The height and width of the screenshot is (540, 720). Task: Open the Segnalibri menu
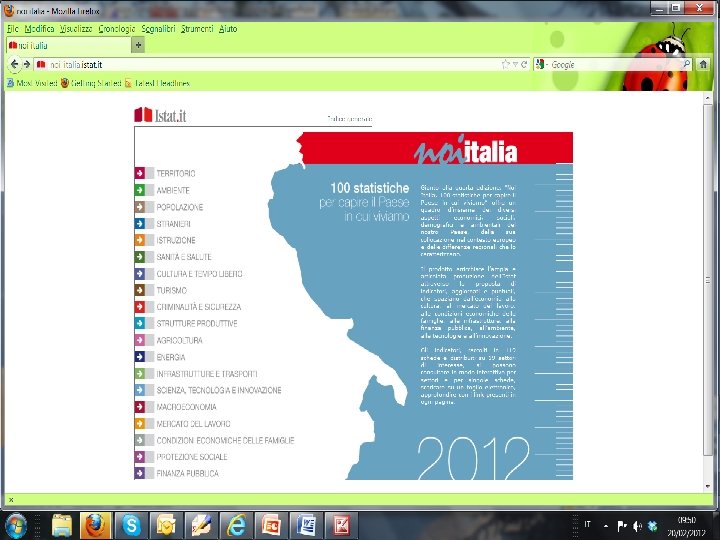click(x=158, y=28)
